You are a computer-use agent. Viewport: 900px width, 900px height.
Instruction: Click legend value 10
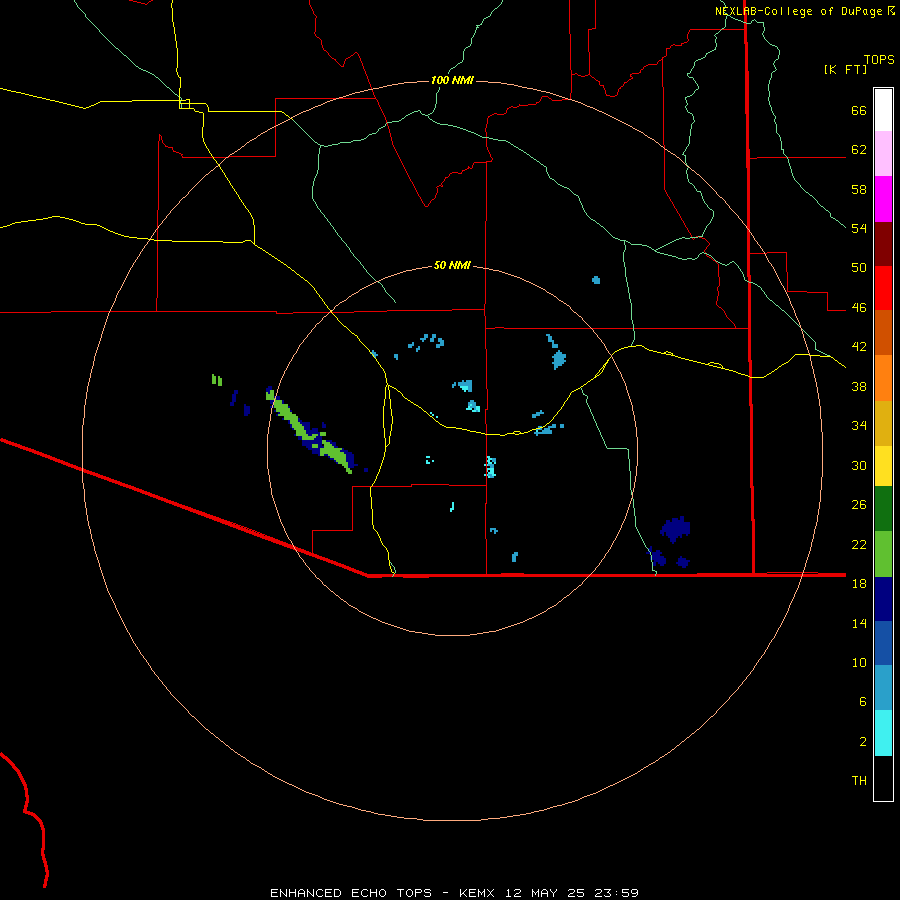click(859, 662)
